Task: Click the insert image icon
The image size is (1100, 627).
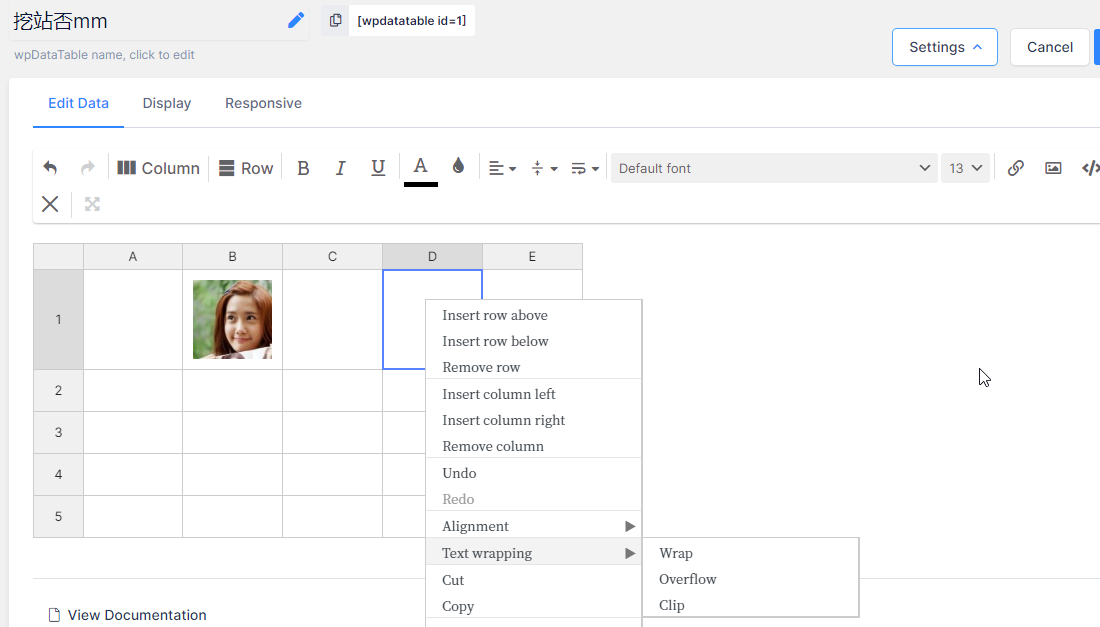Action: [x=1053, y=168]
